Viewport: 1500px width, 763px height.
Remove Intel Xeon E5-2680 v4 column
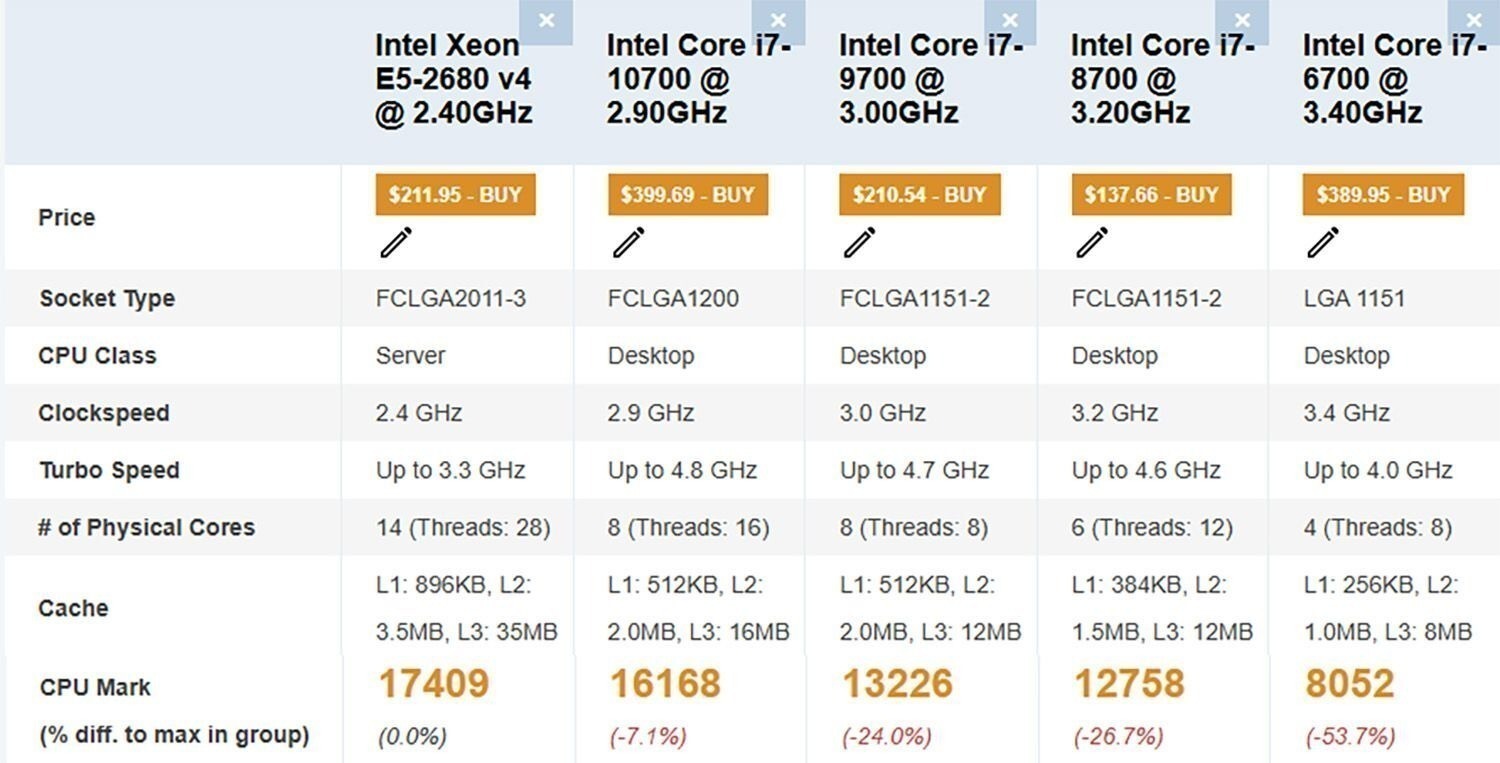click(x=546, y=21)
